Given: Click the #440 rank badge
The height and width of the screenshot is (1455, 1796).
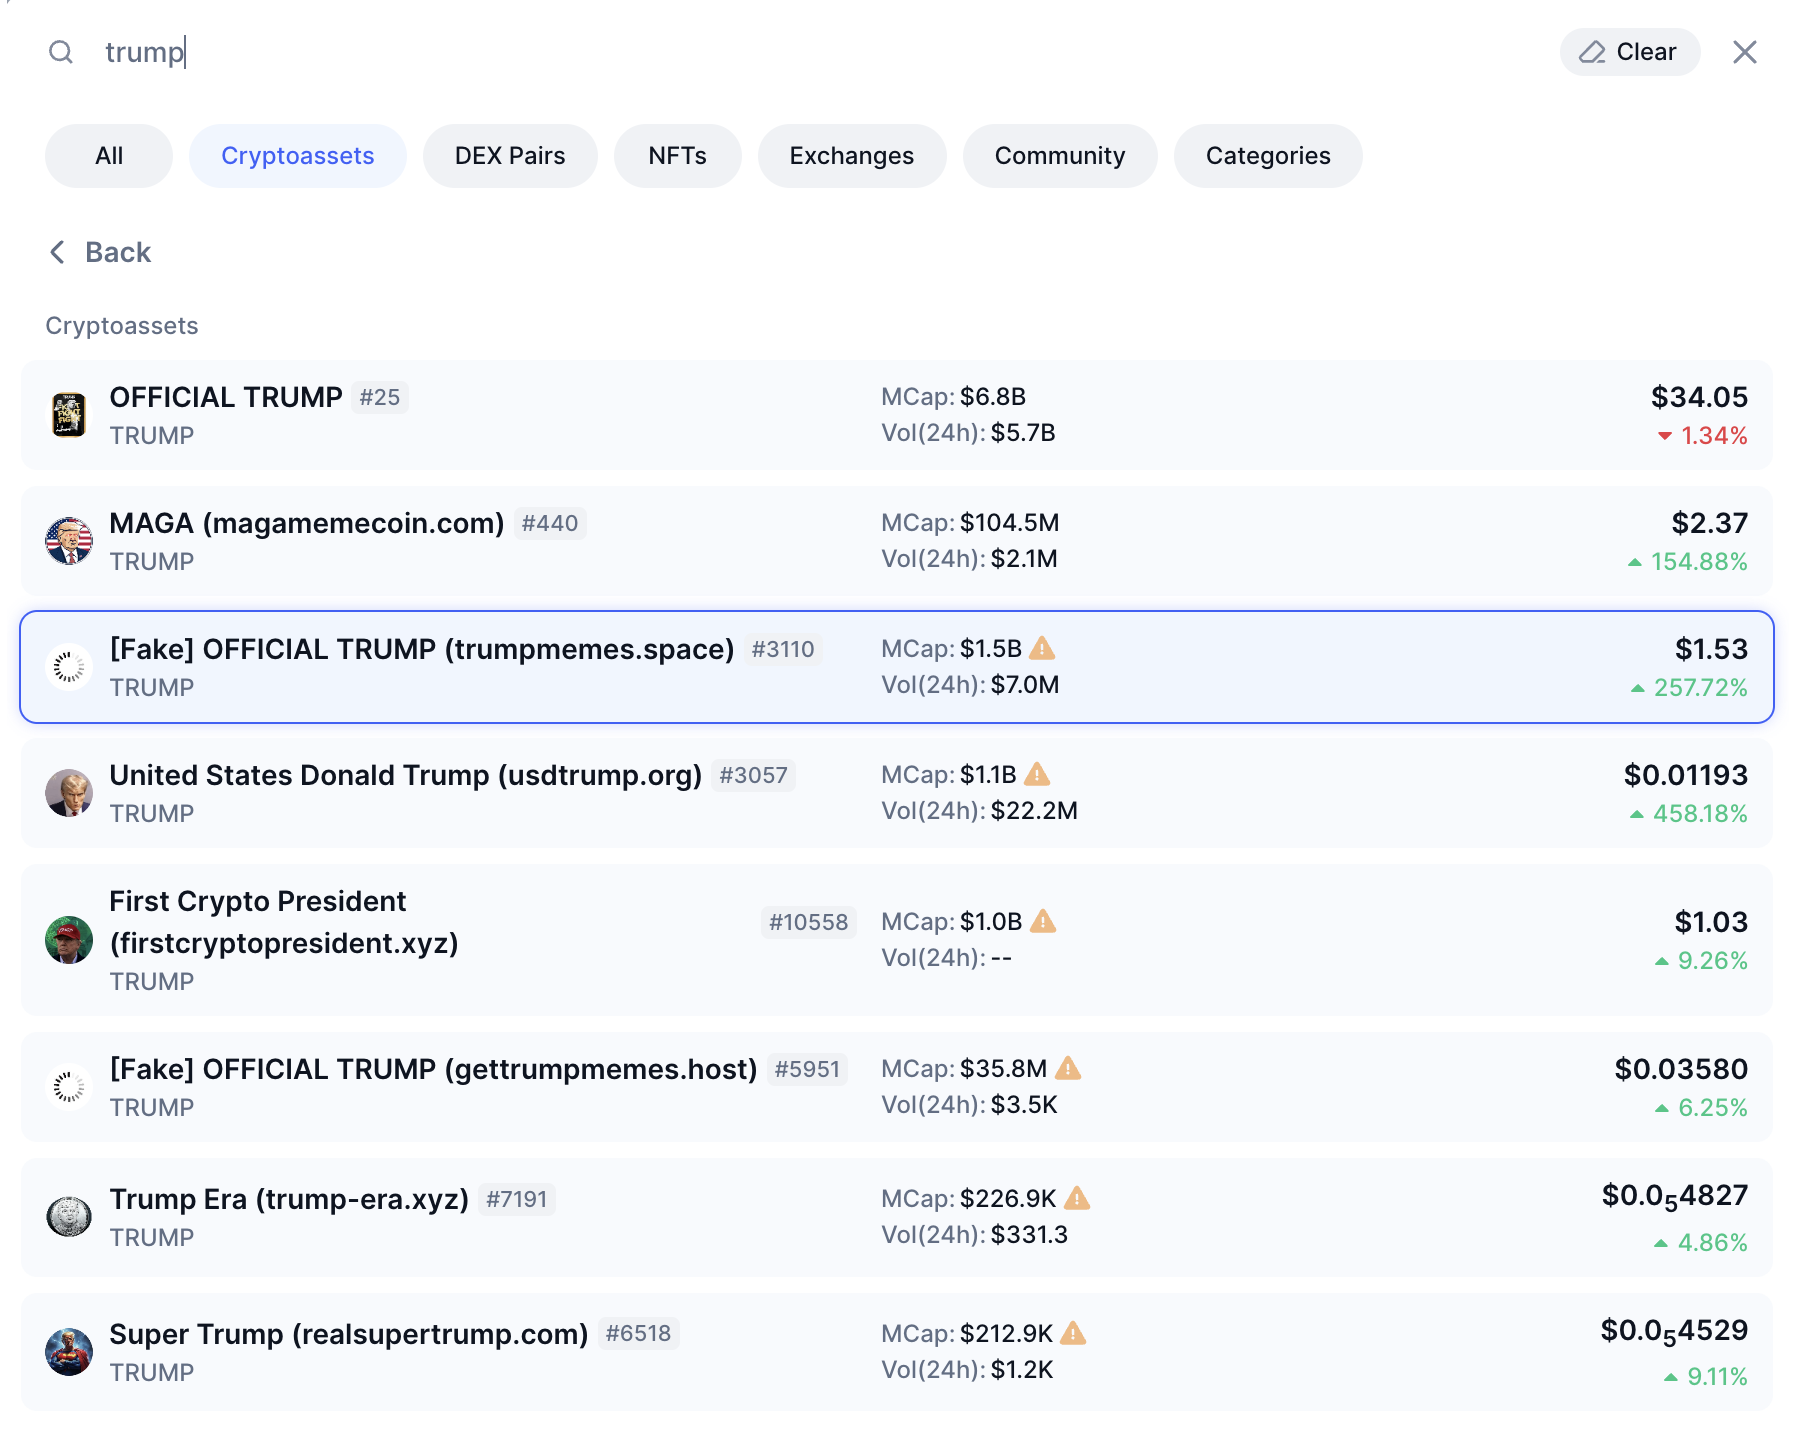Looking at the screenshot, I should coord(550,523).
